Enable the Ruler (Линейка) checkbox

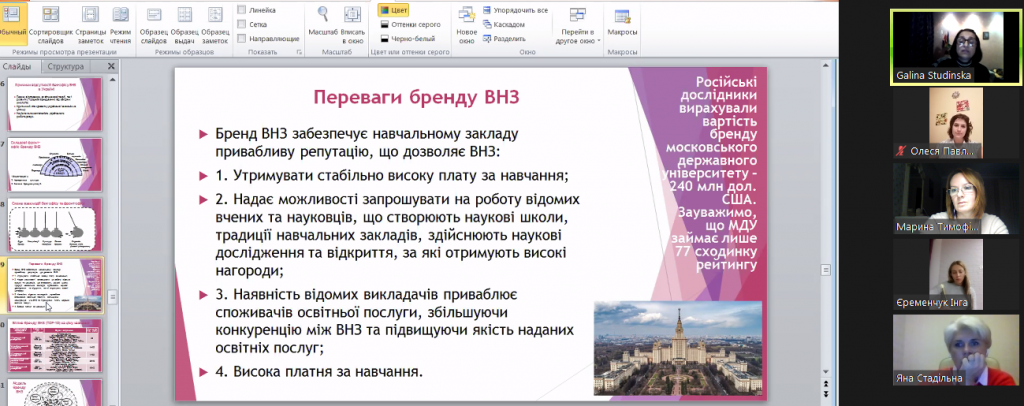(x=243, y=10)
